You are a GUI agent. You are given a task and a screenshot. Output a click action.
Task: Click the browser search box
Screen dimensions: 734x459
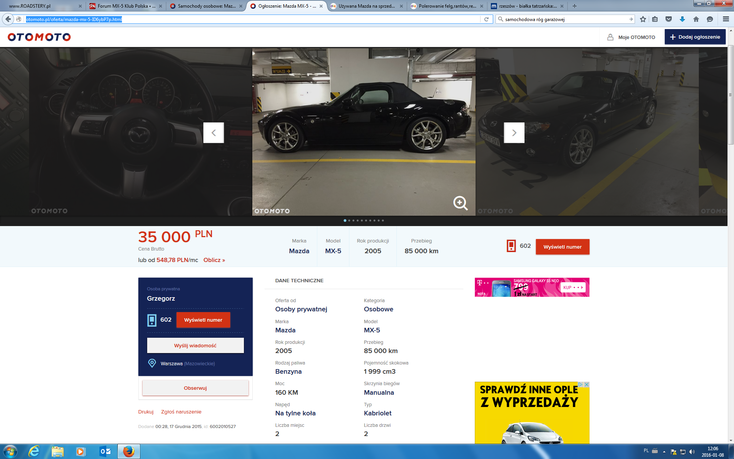click(x=565, y=19)
